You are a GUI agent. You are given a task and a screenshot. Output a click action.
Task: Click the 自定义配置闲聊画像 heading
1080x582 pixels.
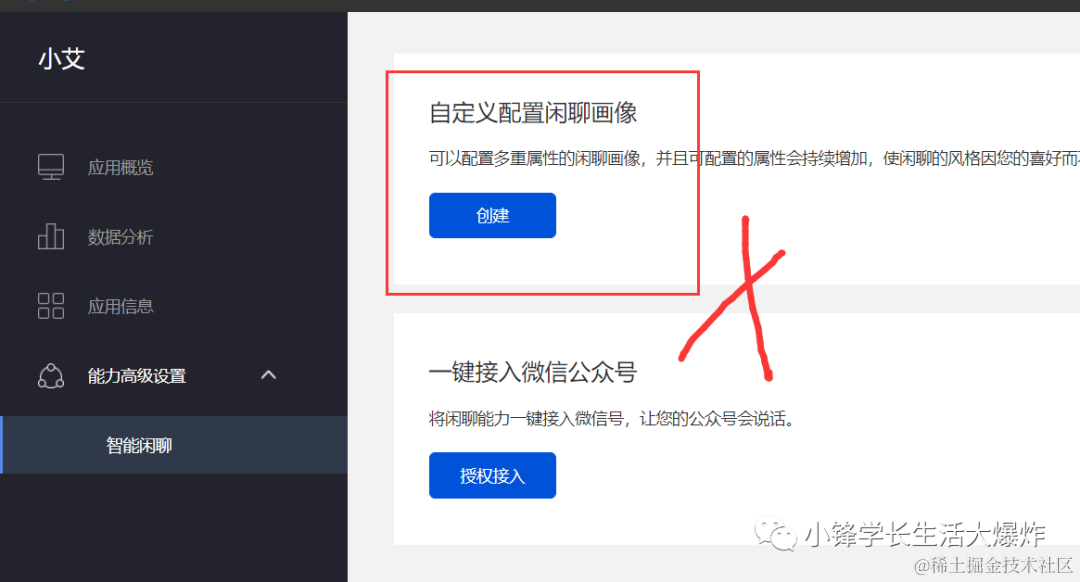[x=533, y=113]
